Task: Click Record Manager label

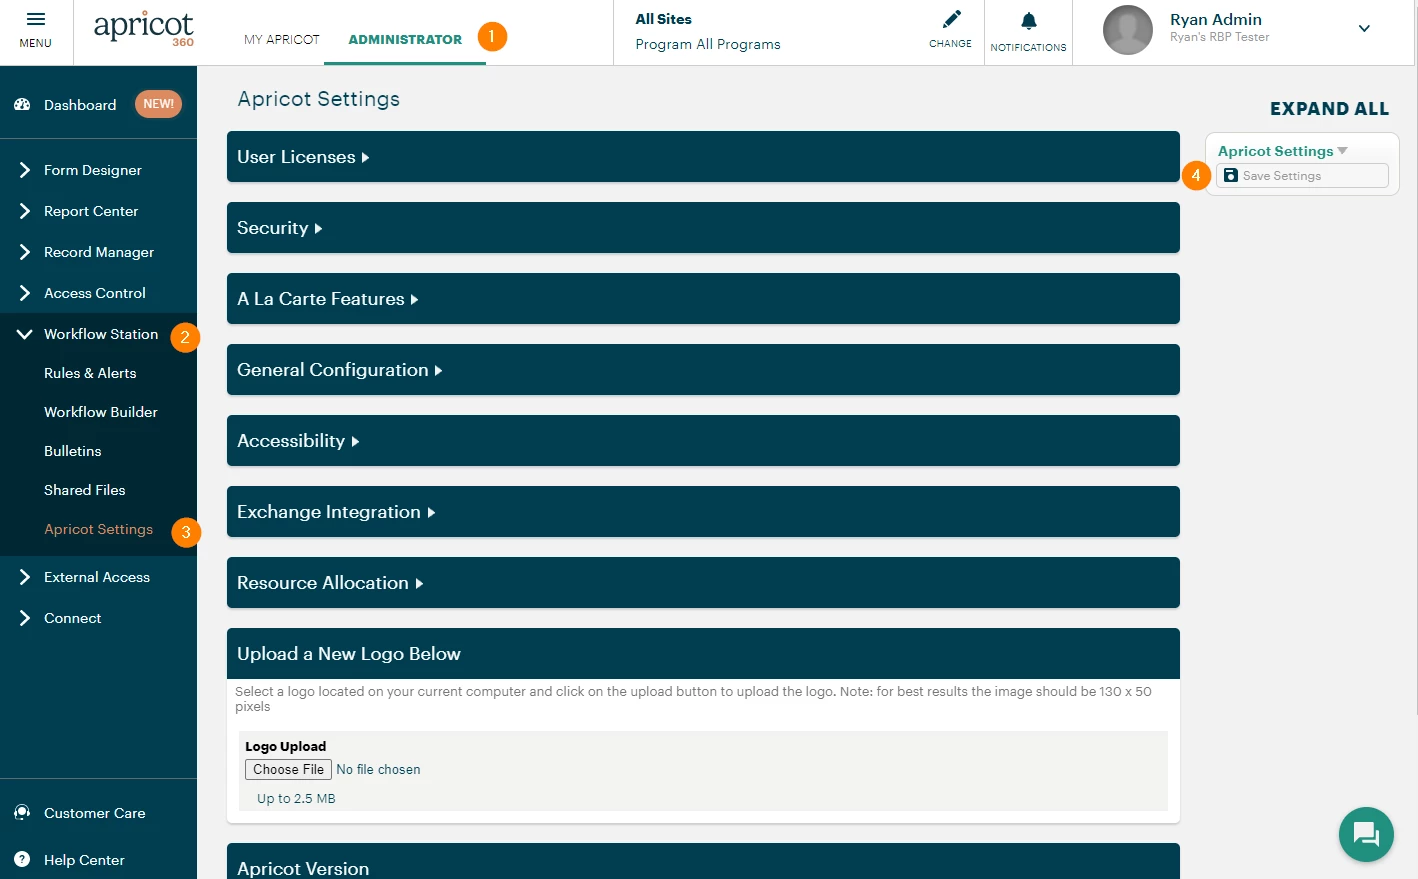Action: 99,252
